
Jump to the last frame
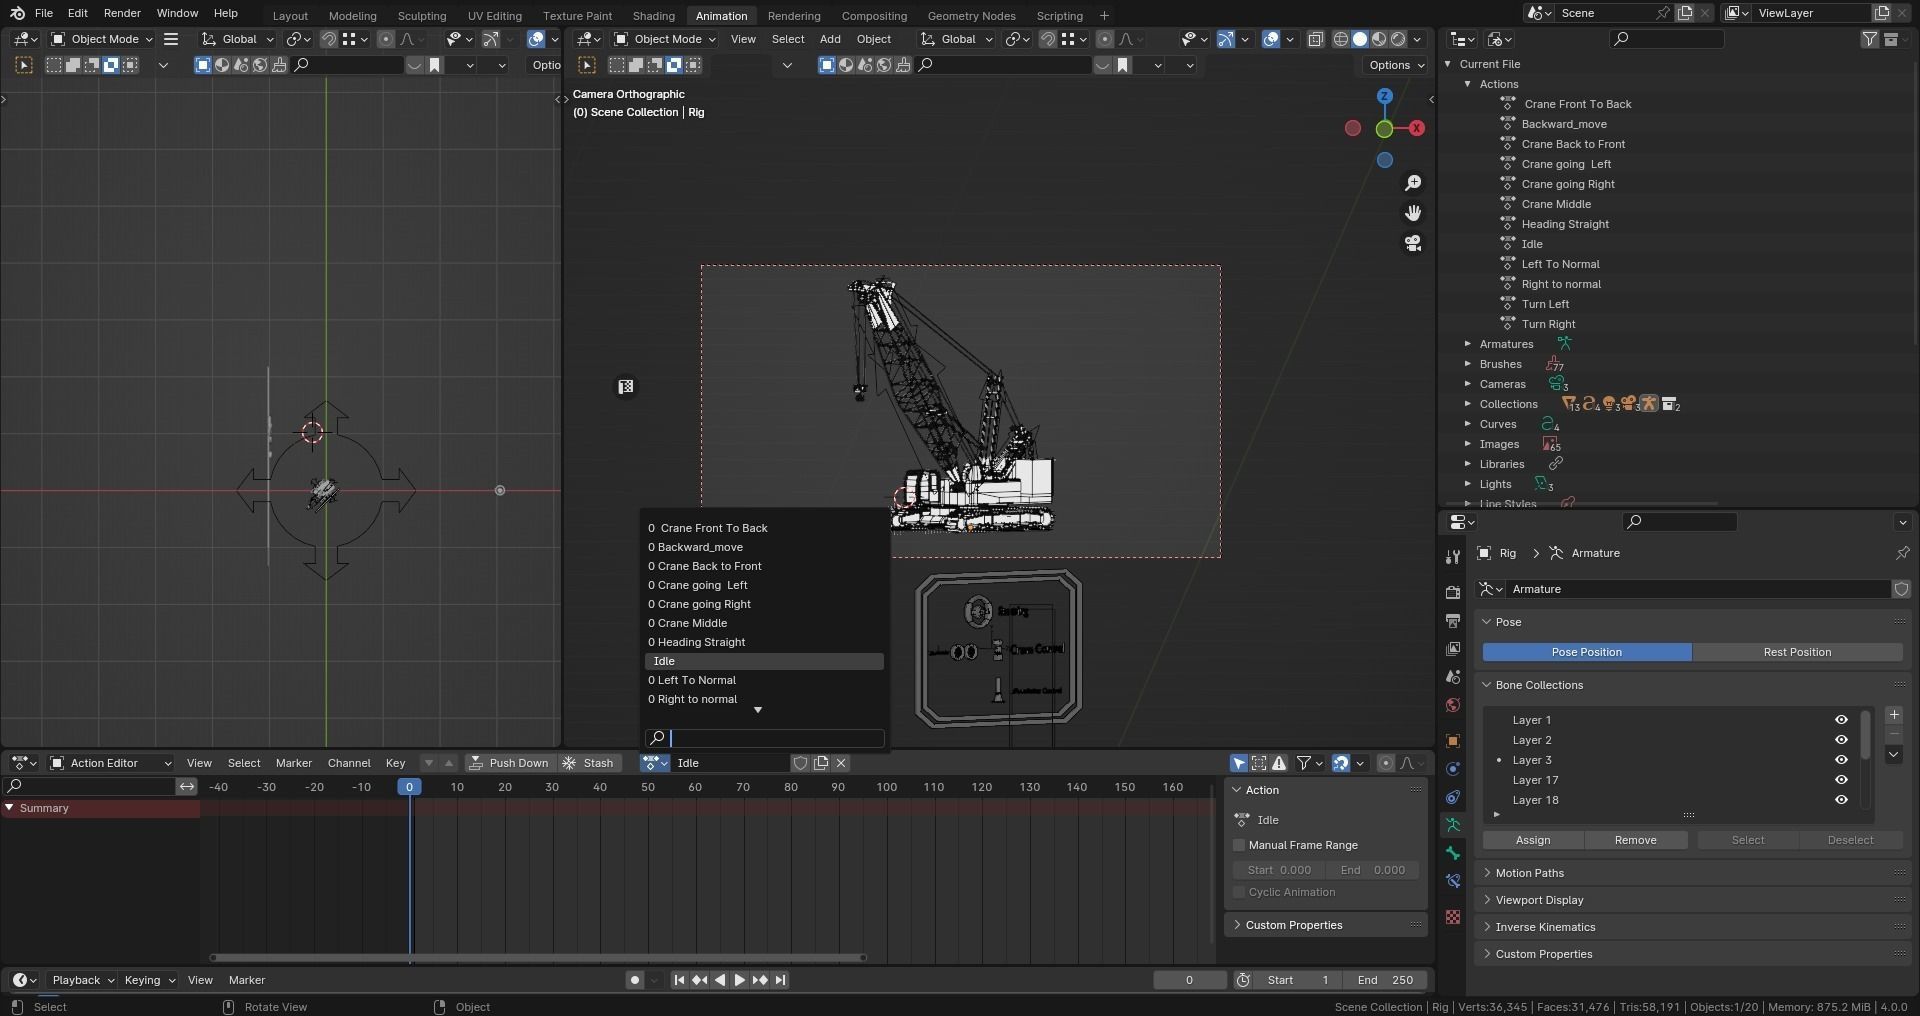781,980
